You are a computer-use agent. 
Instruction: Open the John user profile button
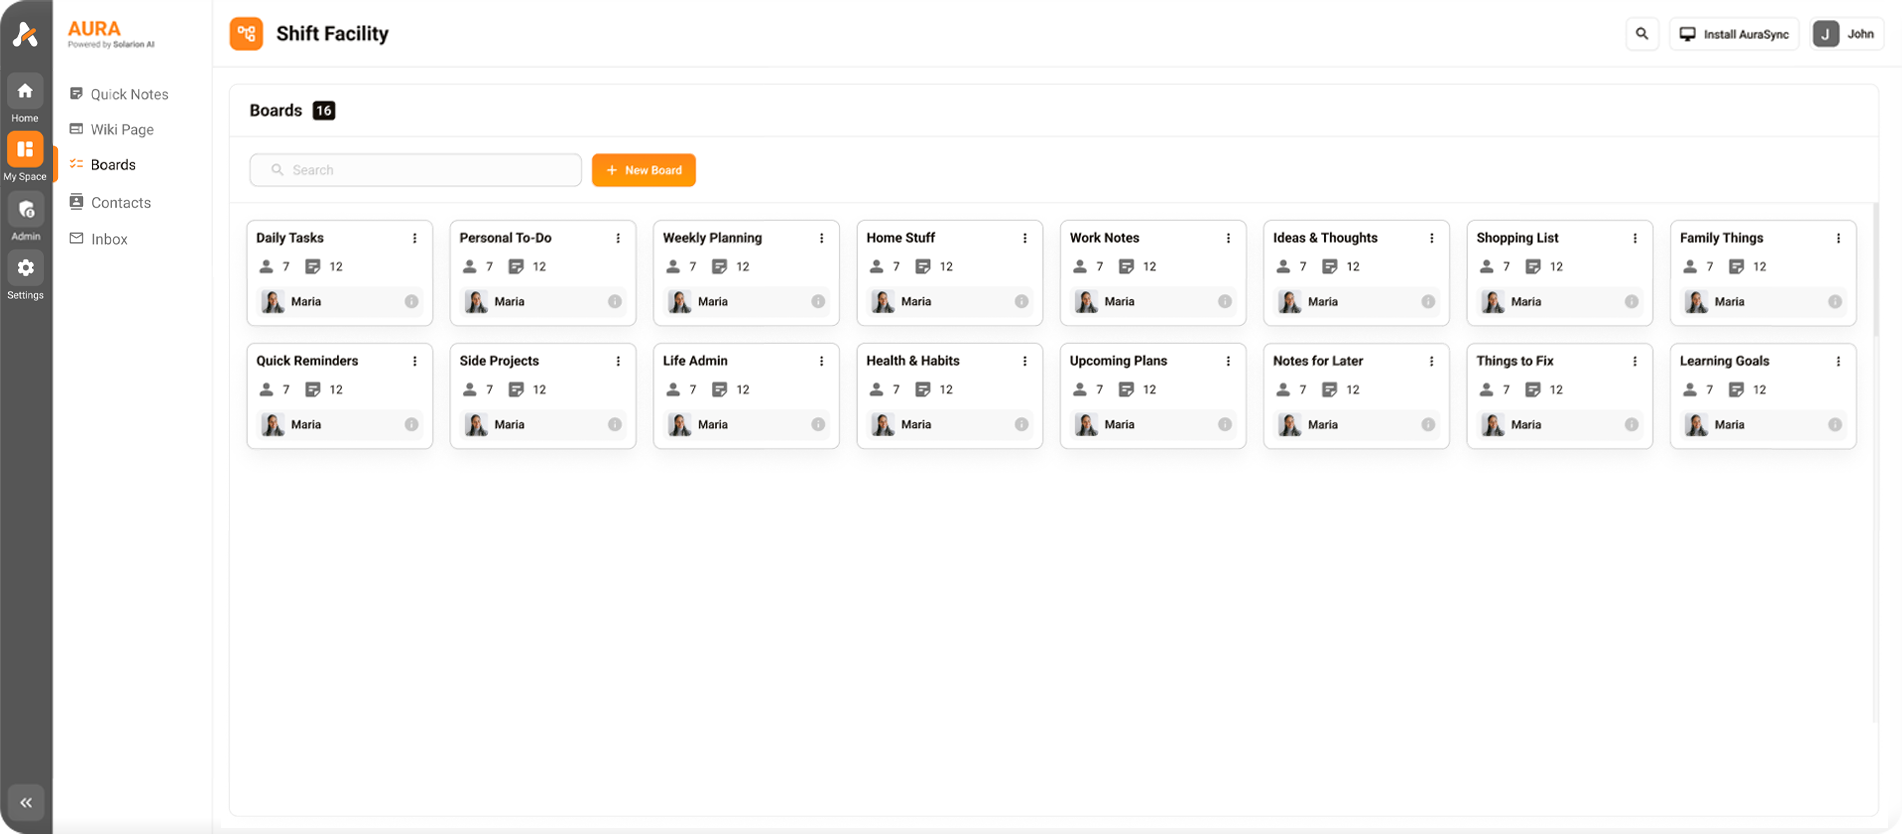tap(1847, 34)
